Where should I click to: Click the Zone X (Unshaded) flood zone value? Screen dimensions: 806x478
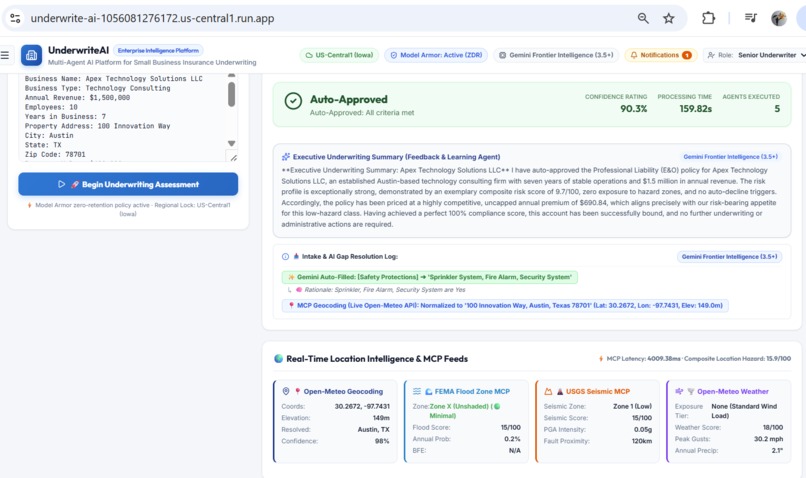(464, 411)
